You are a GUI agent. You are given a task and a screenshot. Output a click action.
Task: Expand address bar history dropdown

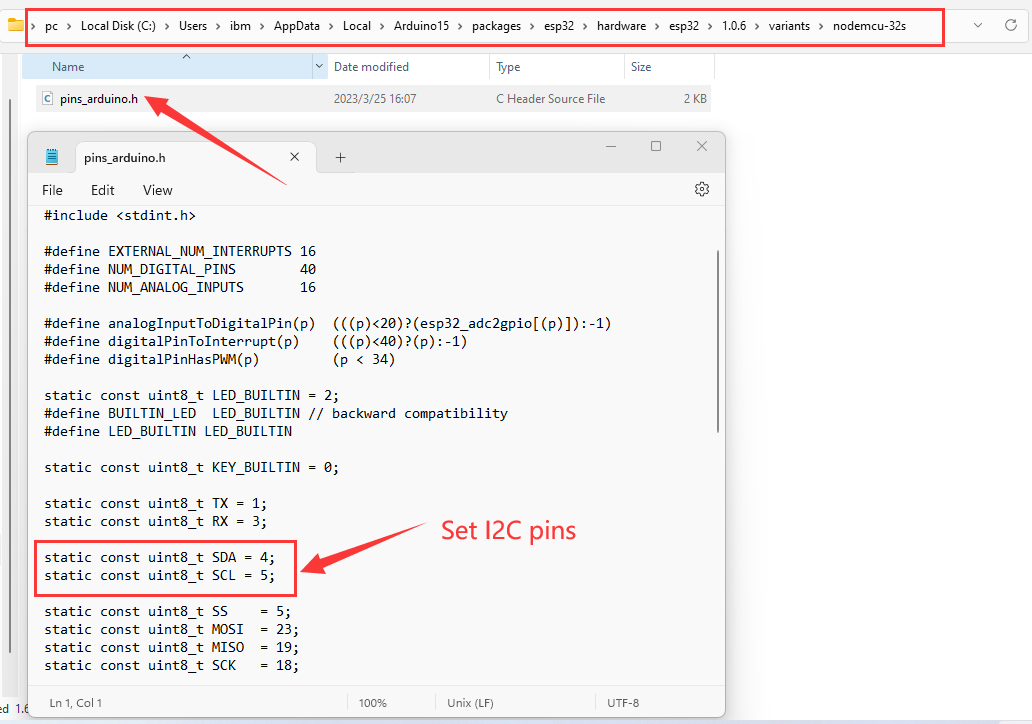click(x=977, y=25)
